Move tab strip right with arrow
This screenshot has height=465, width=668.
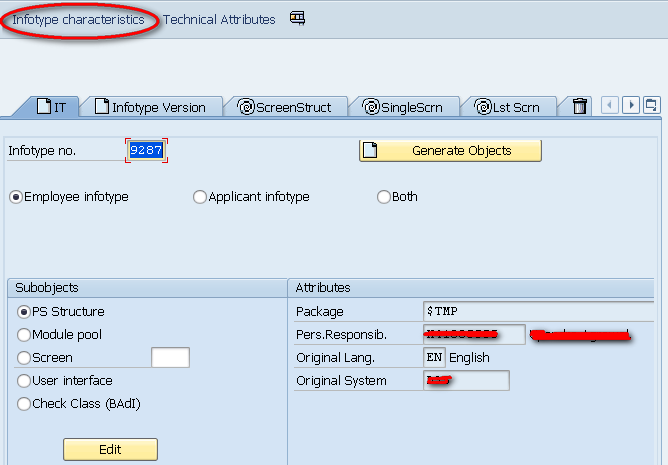pyautogui.click(x=631, y=105)
